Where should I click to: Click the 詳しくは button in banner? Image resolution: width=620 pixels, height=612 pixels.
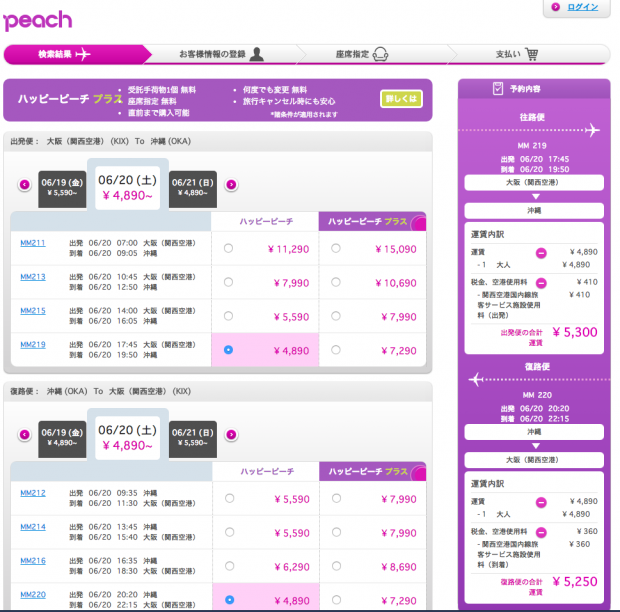(401, 98)
